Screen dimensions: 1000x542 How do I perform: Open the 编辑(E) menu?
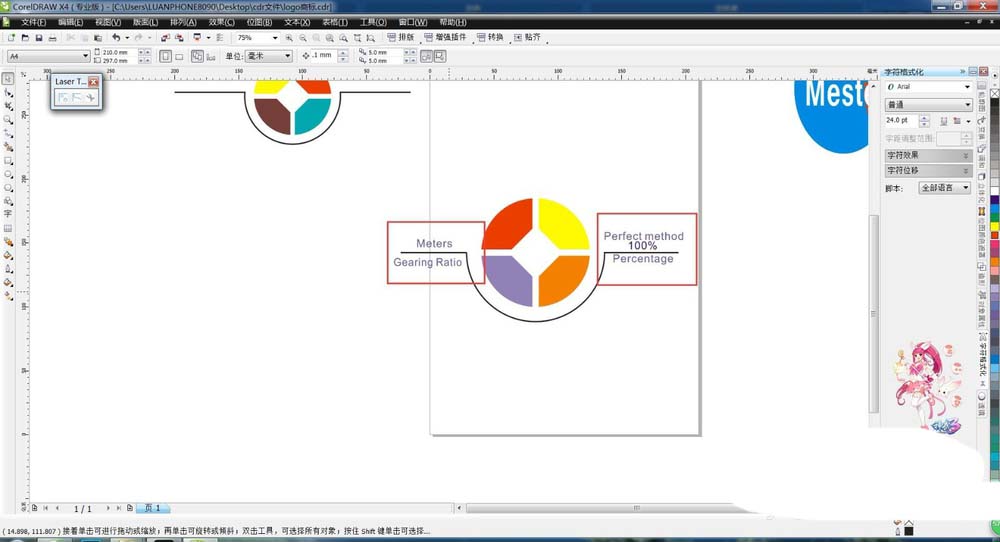click(70, 22)
